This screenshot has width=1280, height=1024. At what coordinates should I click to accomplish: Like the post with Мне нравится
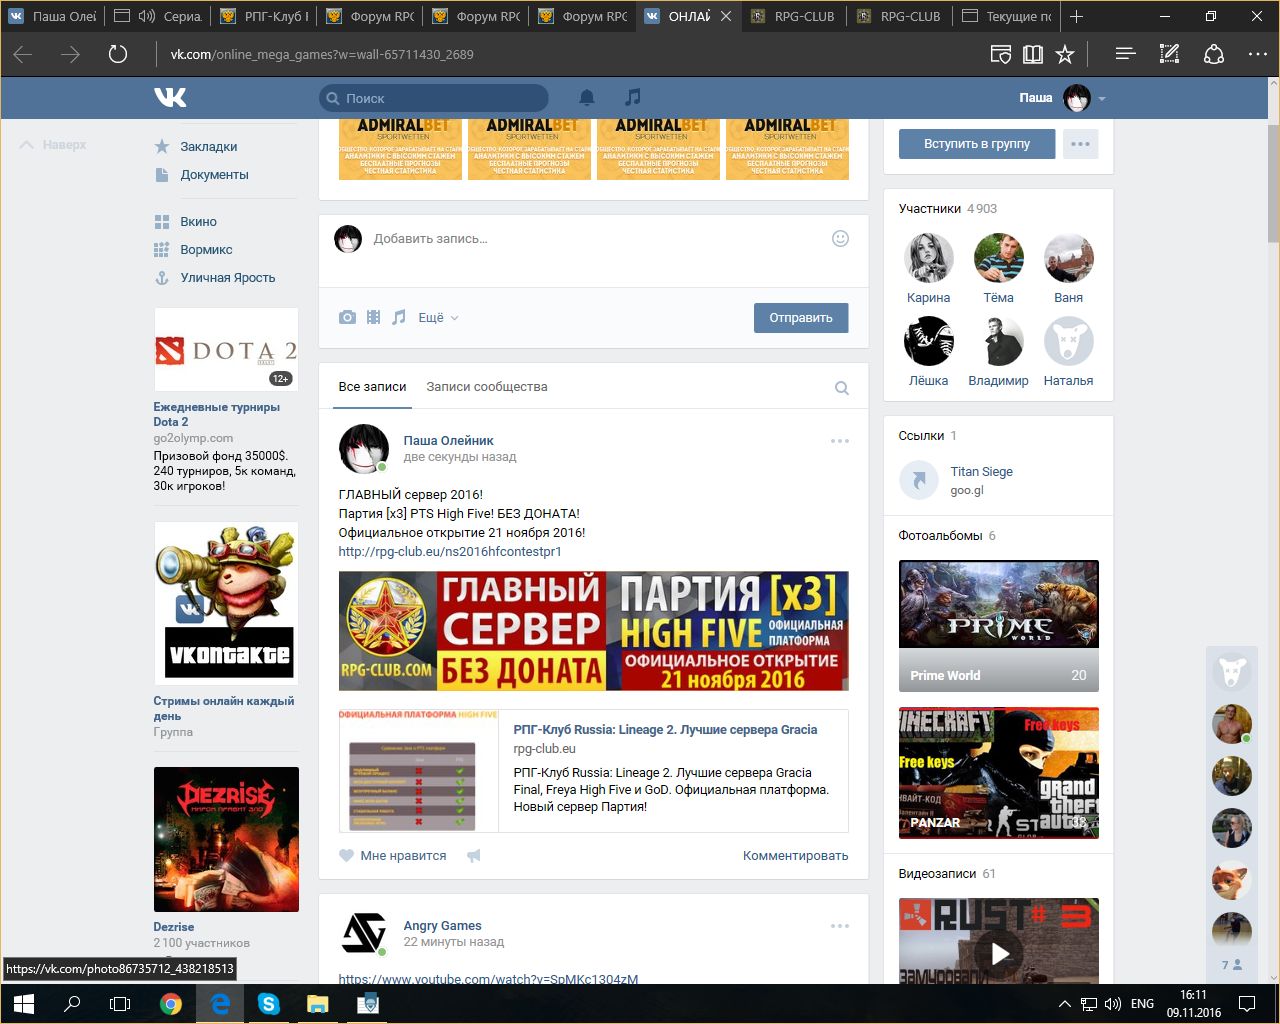tap(393, 855)
